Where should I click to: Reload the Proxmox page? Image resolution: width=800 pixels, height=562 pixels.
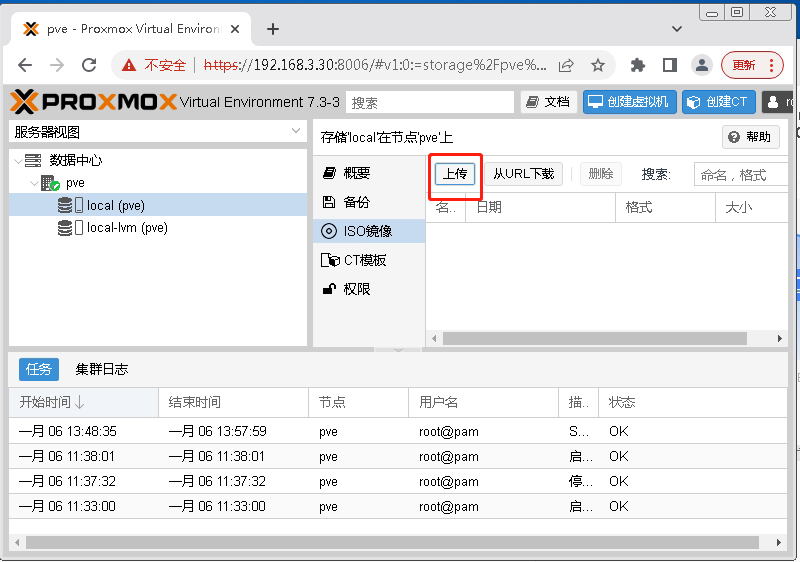(x=89, y=65)
